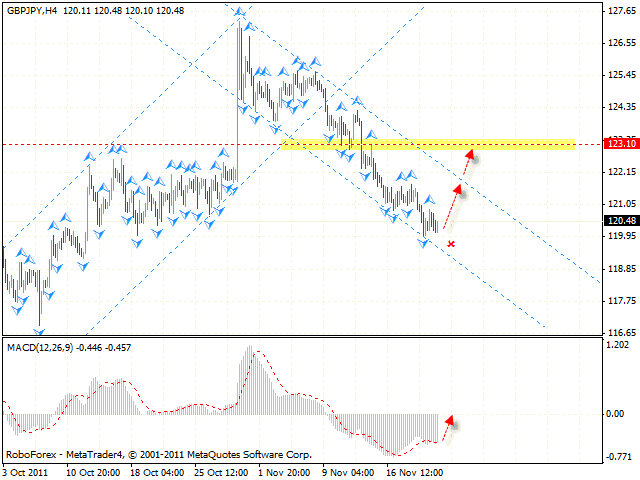Select the 3 Oct 2011 date label
This screenshot has width=640, height=480.
coord(26,470)
